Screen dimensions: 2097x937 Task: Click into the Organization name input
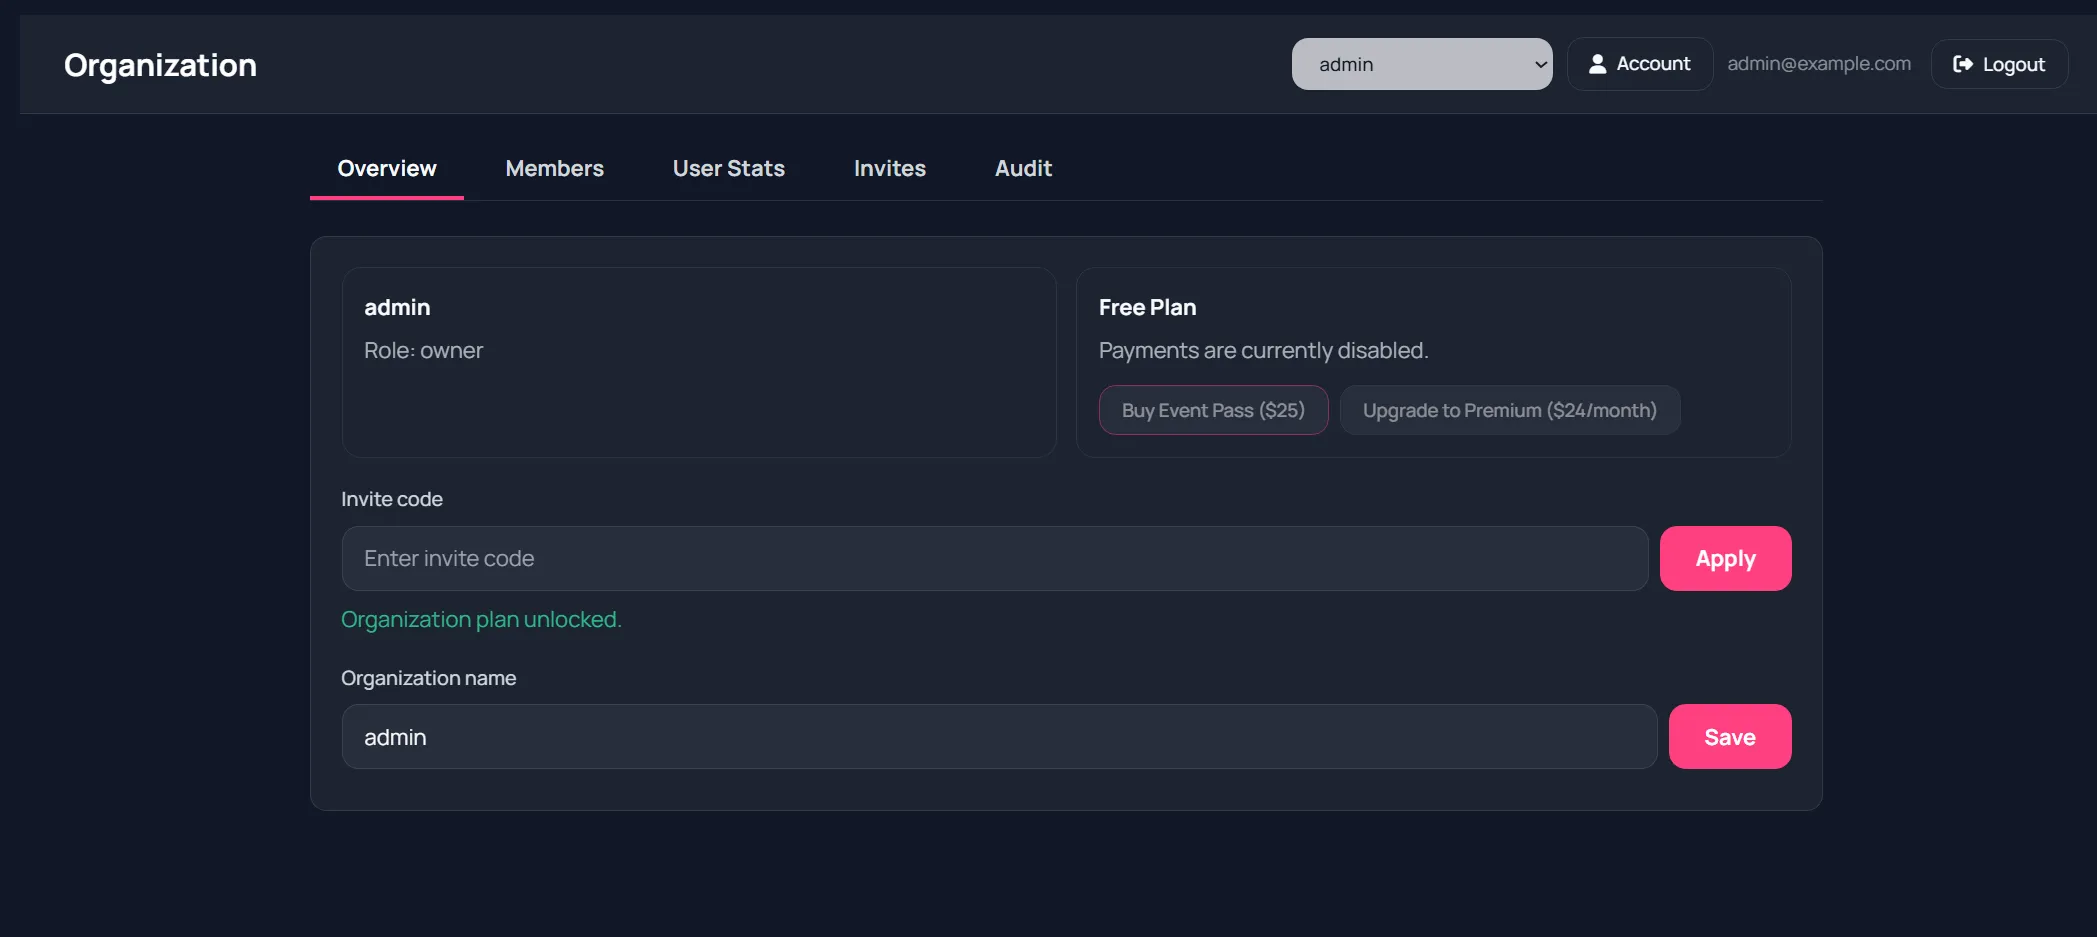click(x=998, y=737)
